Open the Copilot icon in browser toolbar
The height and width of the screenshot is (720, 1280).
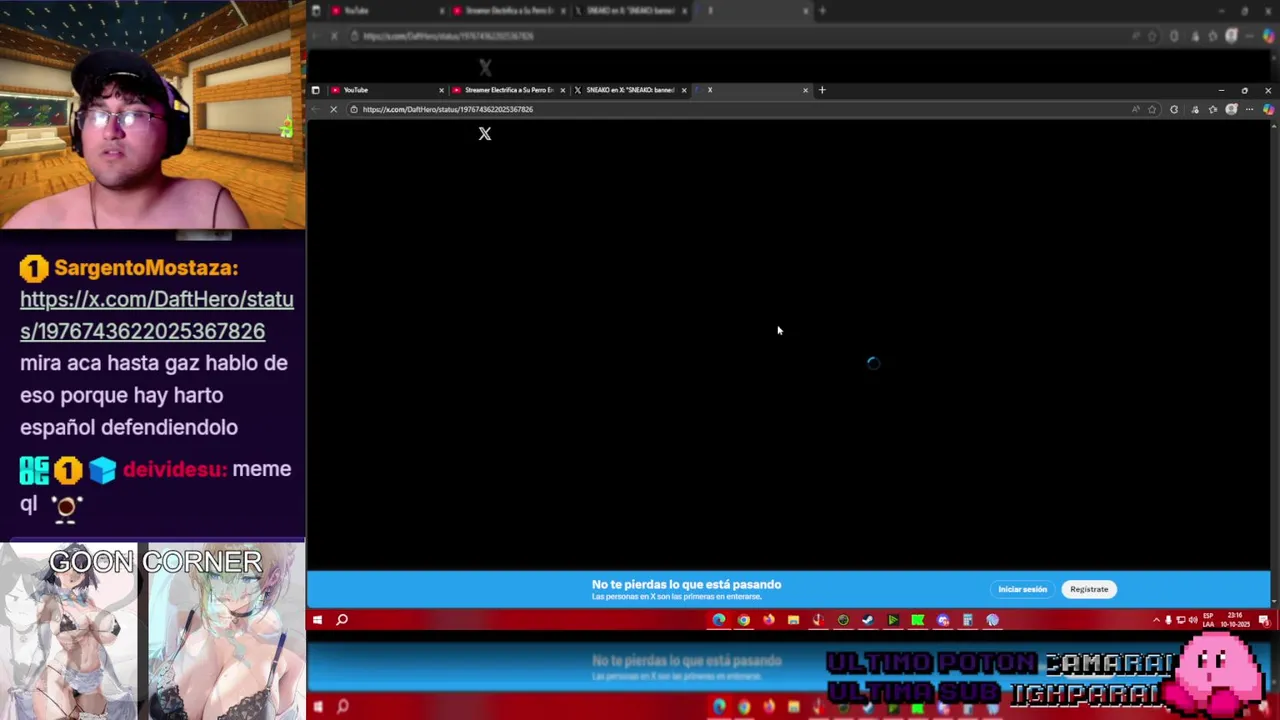coord(1268,109)
